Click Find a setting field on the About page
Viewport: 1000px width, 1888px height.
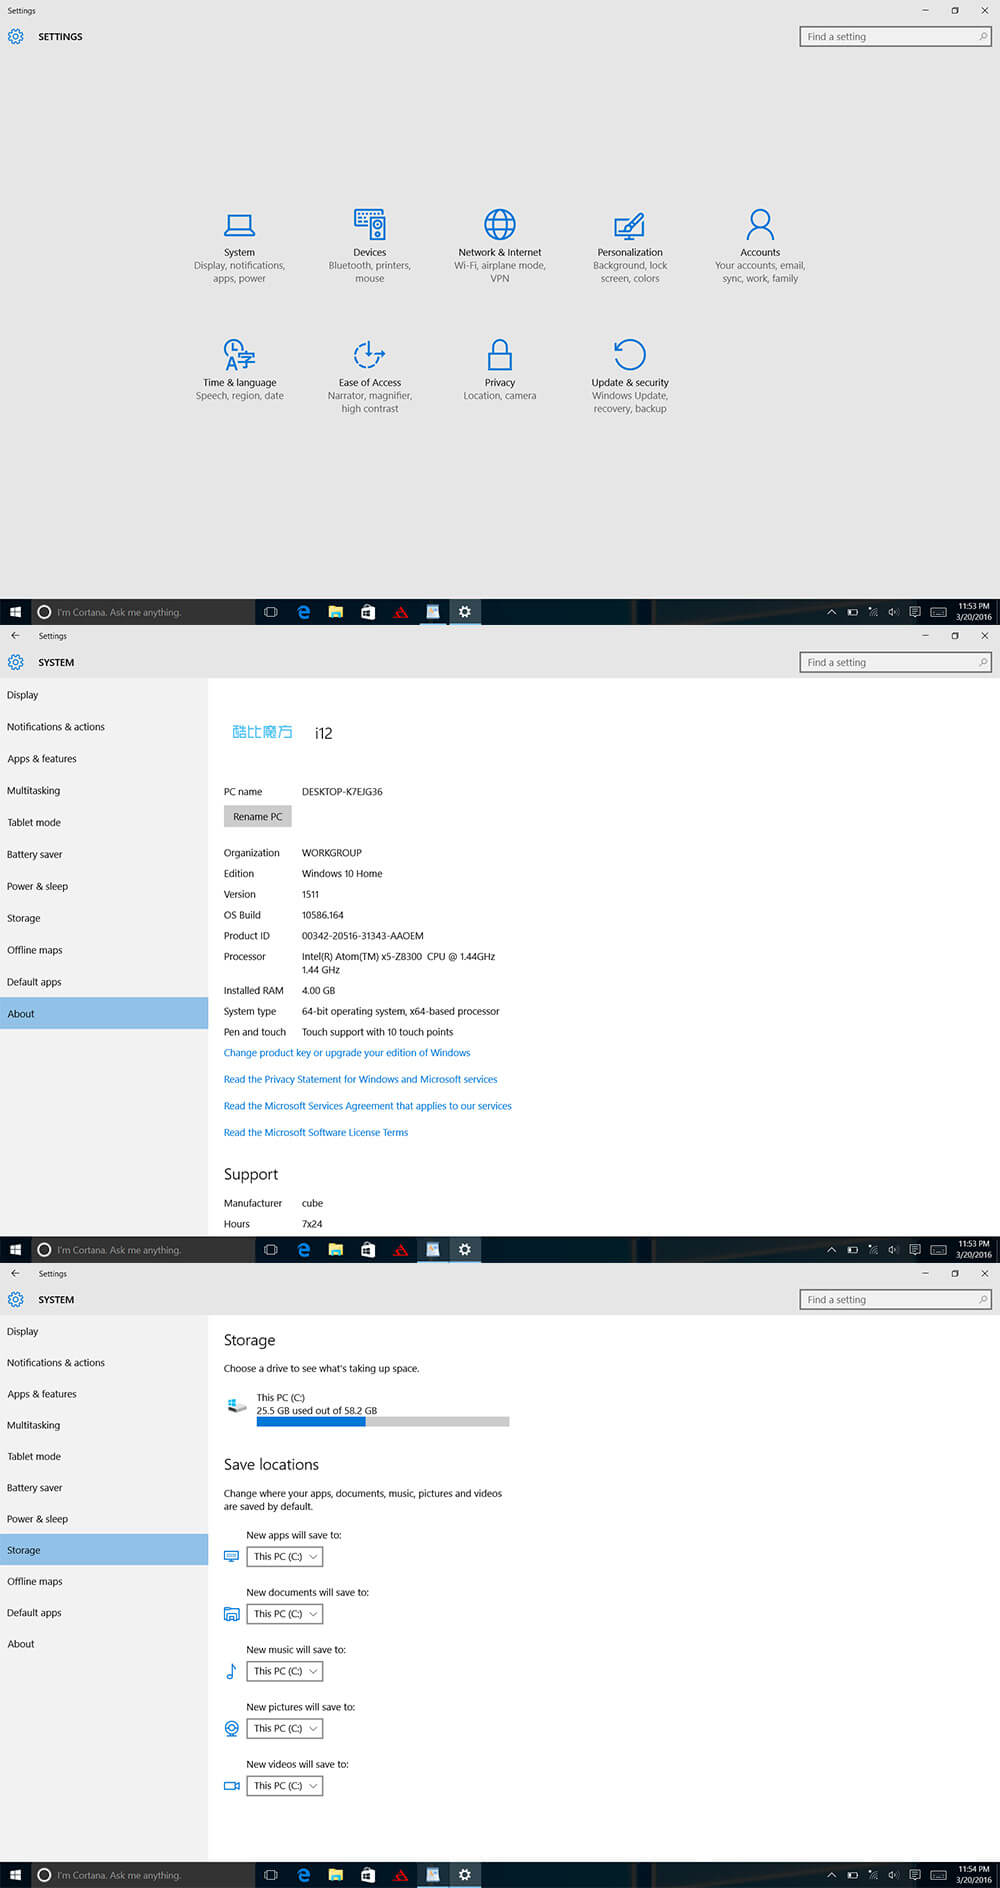pos(895,662)
